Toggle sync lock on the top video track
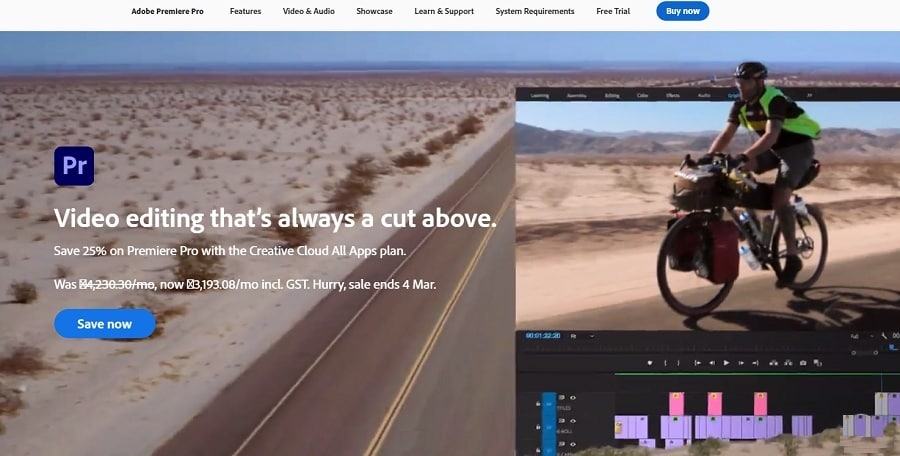 click(x=561, y=397)
